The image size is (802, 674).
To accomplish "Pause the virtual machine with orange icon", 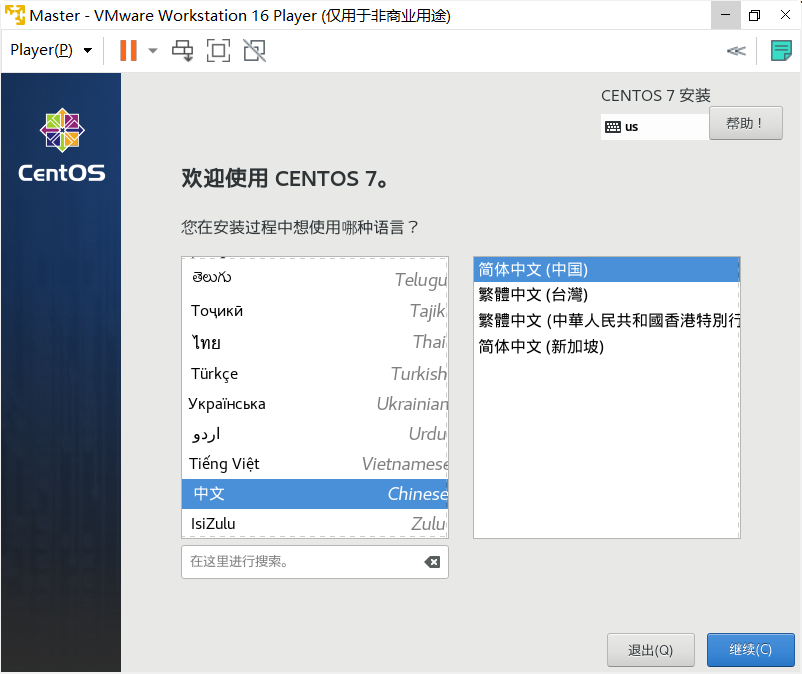I will tap(128, 51).
